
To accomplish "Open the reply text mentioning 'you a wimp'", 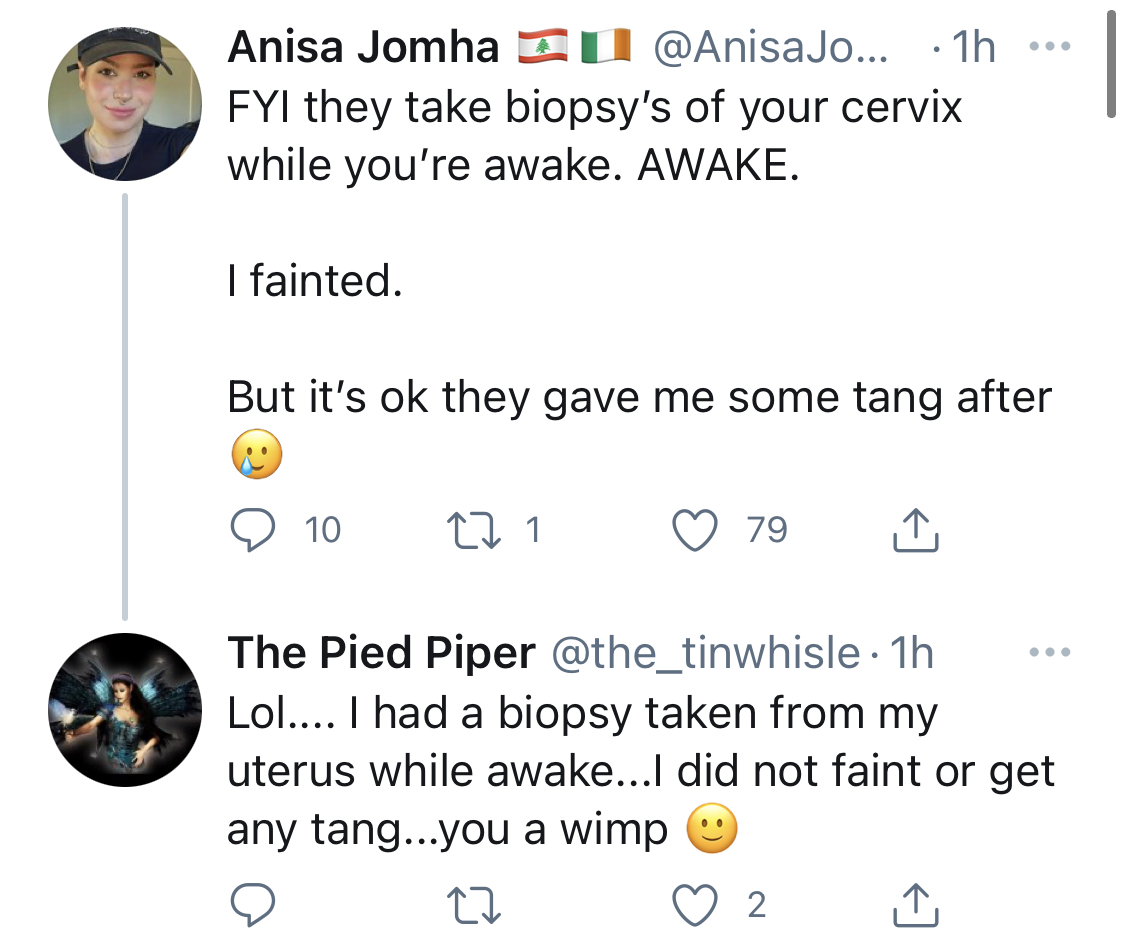I will (641, 771).
